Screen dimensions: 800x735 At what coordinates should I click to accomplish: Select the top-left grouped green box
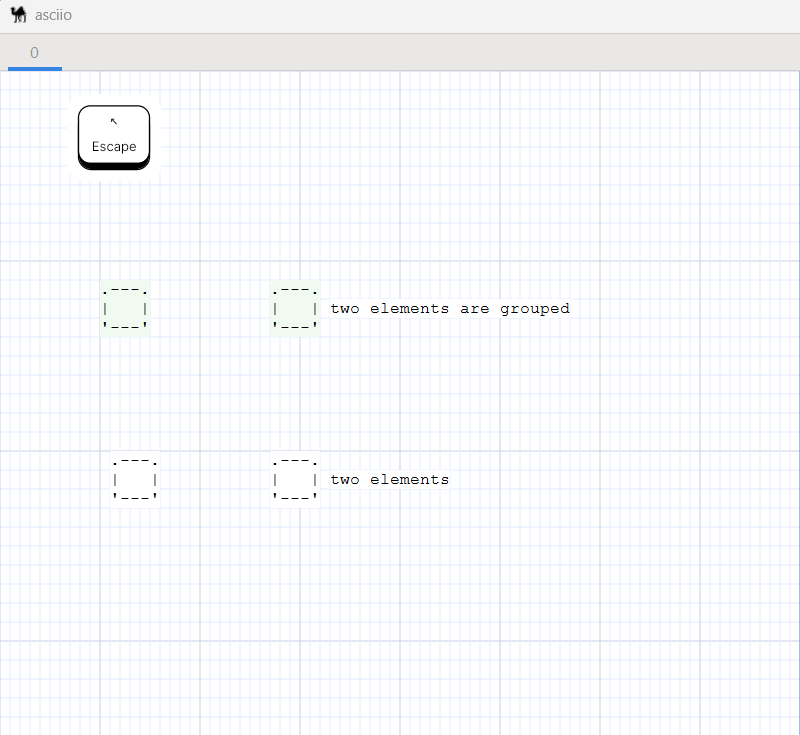(x=124, y=308)
